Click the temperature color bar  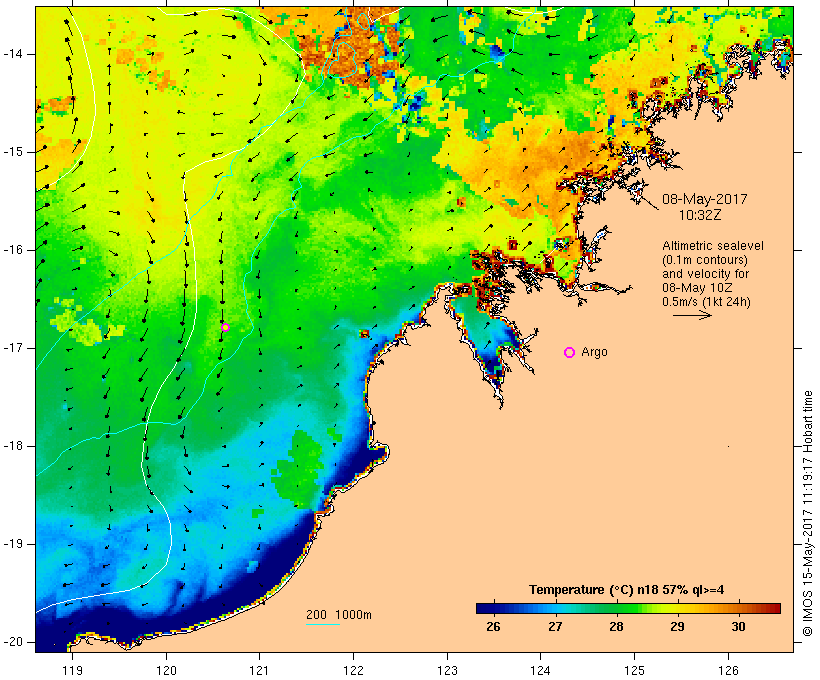(x=628, y=608)
